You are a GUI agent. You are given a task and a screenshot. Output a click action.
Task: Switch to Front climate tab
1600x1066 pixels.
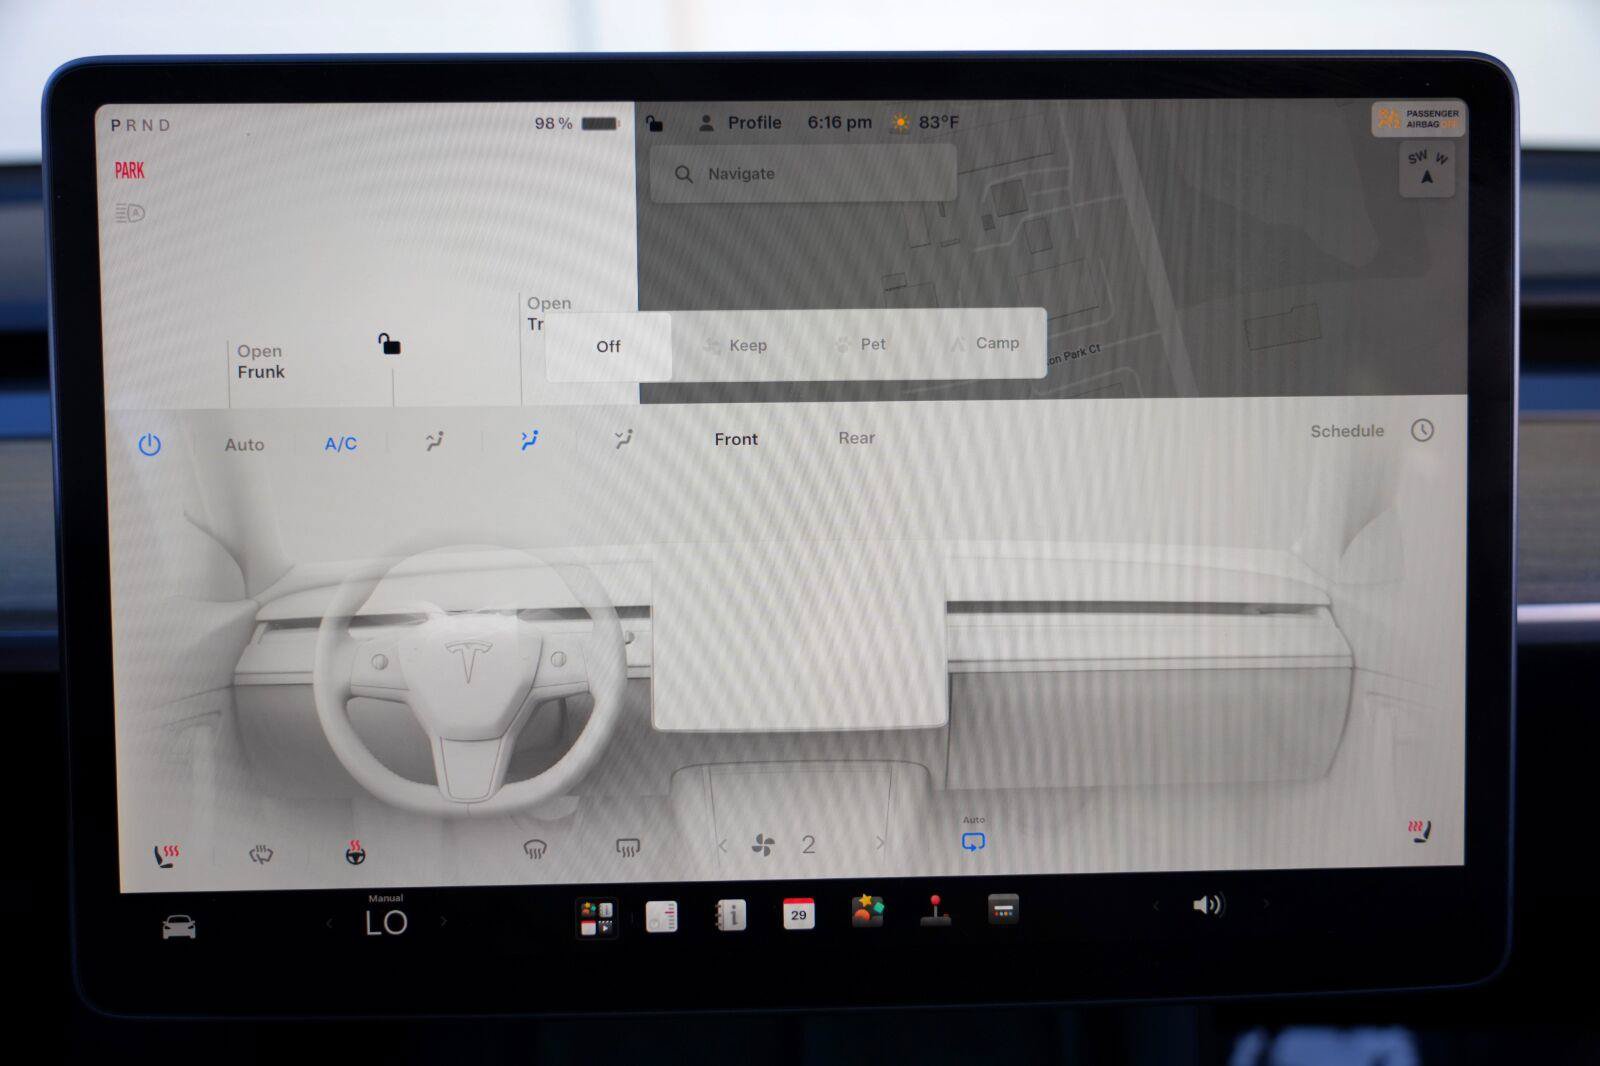tap(736, 439)
